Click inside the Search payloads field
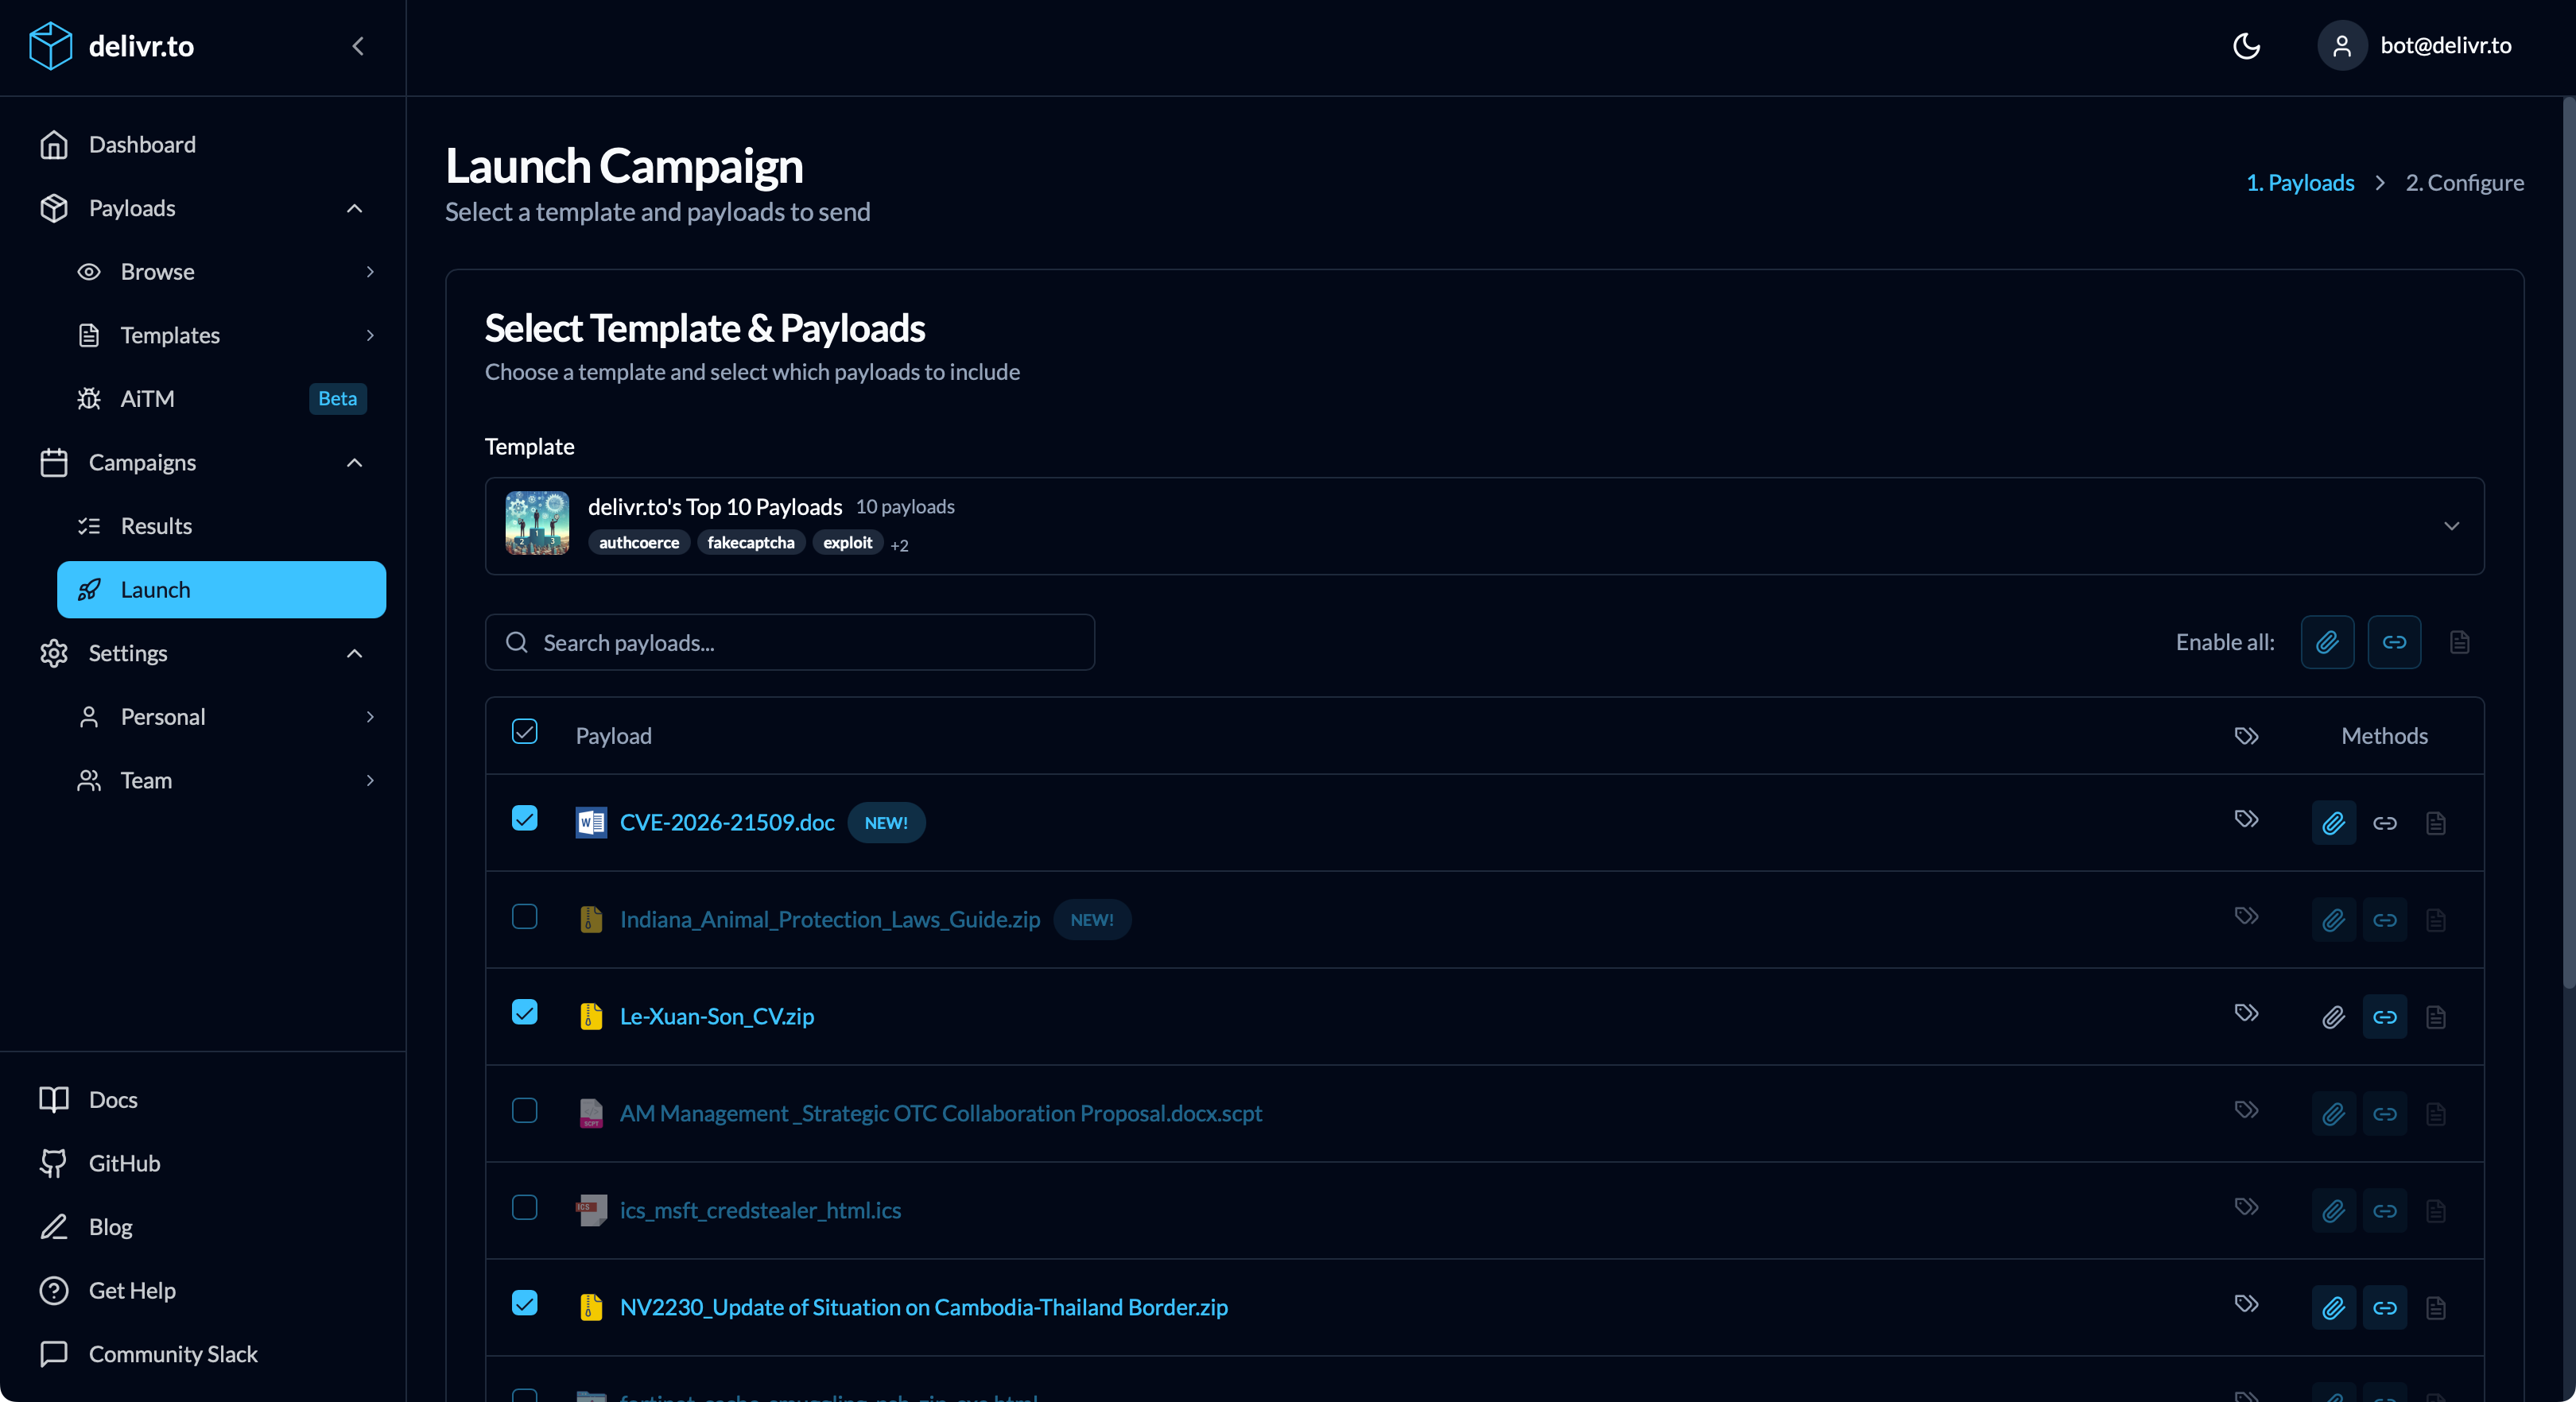The image size is (2576, 1402). coord(789,642)
